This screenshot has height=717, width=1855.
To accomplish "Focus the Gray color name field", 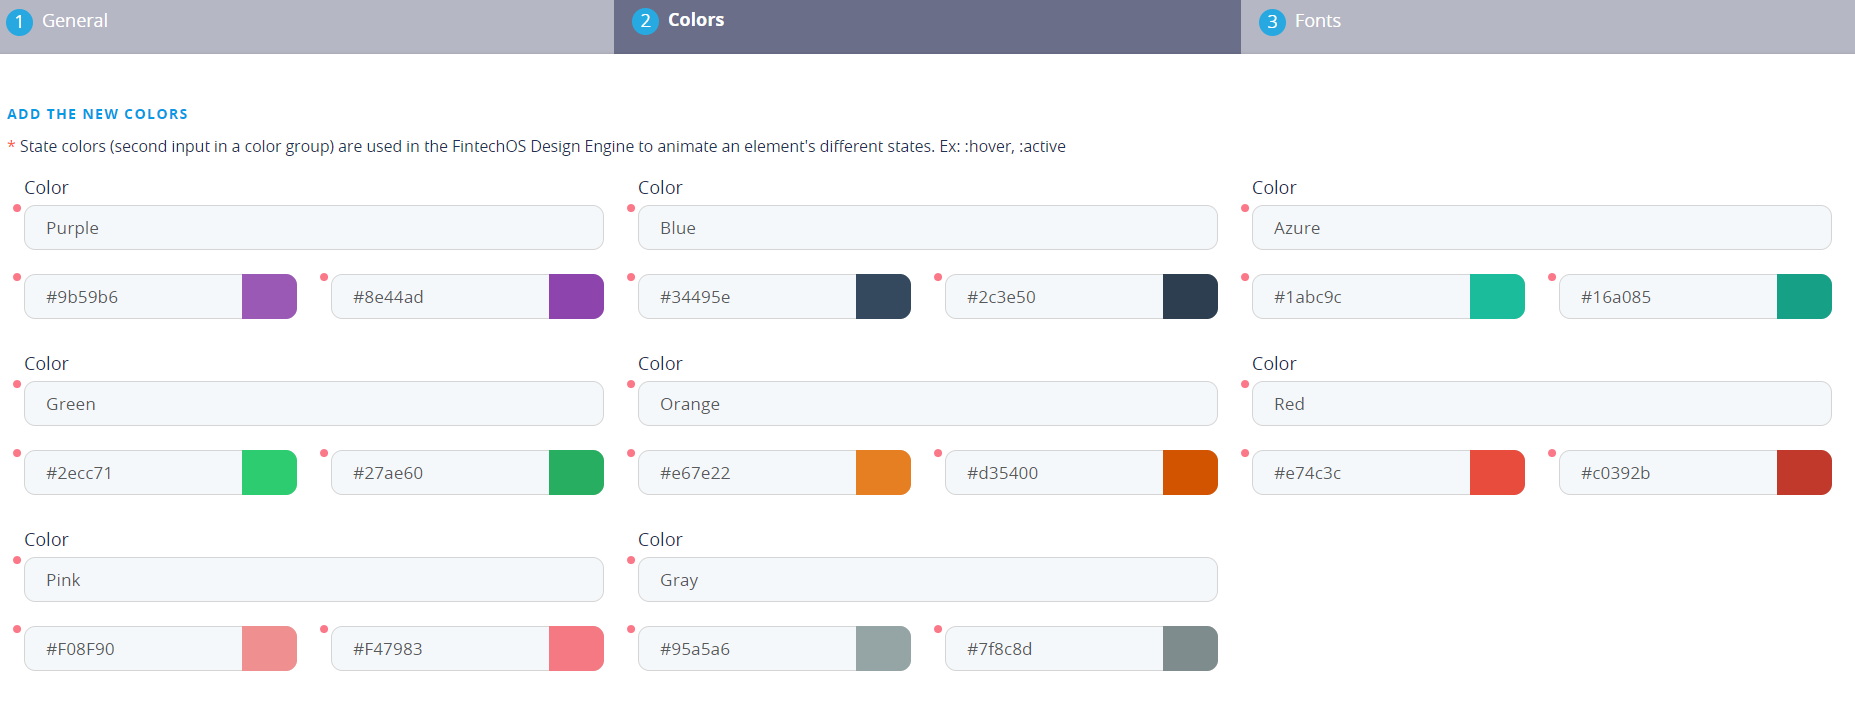I will (x=927, y=580).
